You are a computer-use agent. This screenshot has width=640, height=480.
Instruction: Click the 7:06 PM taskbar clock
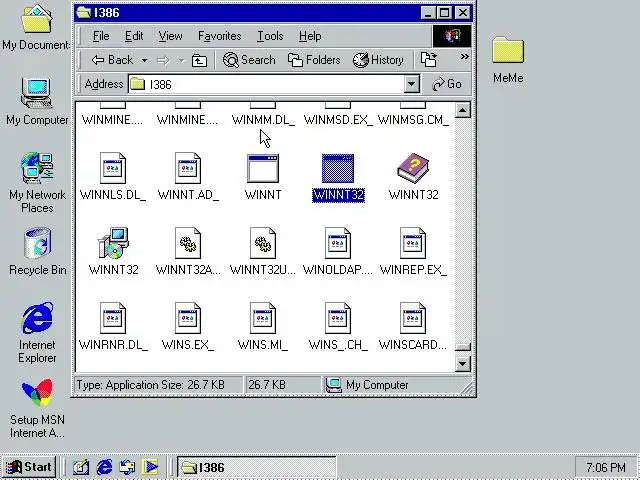click(606, 467)
